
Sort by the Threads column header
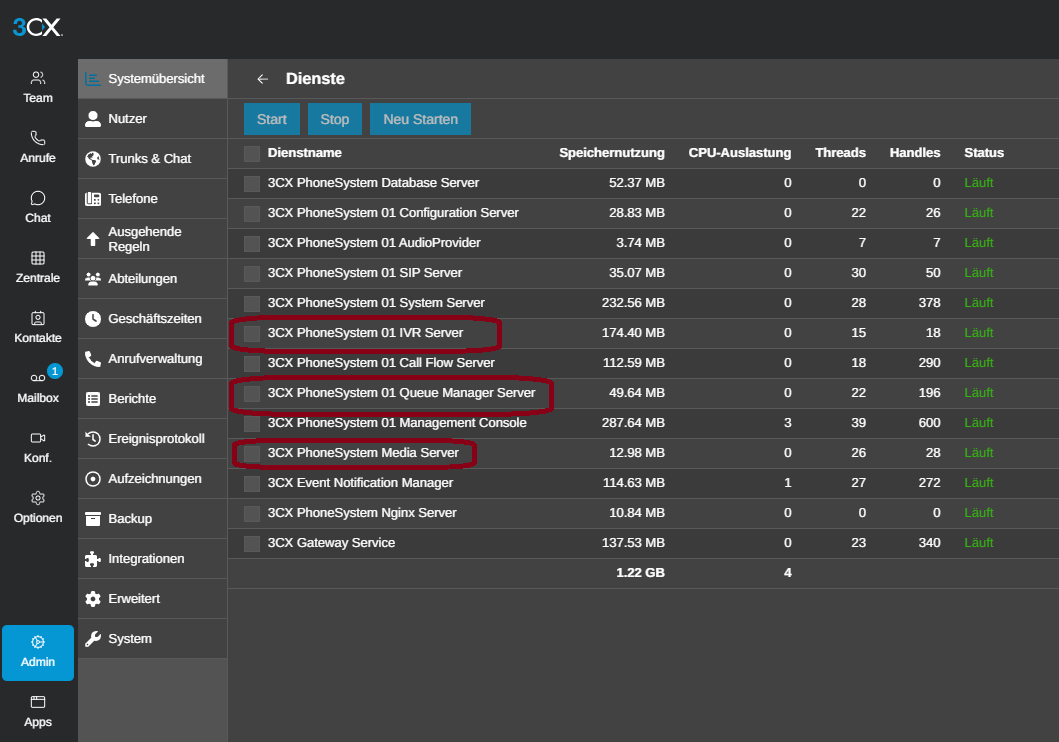click(x=840, y=153)
